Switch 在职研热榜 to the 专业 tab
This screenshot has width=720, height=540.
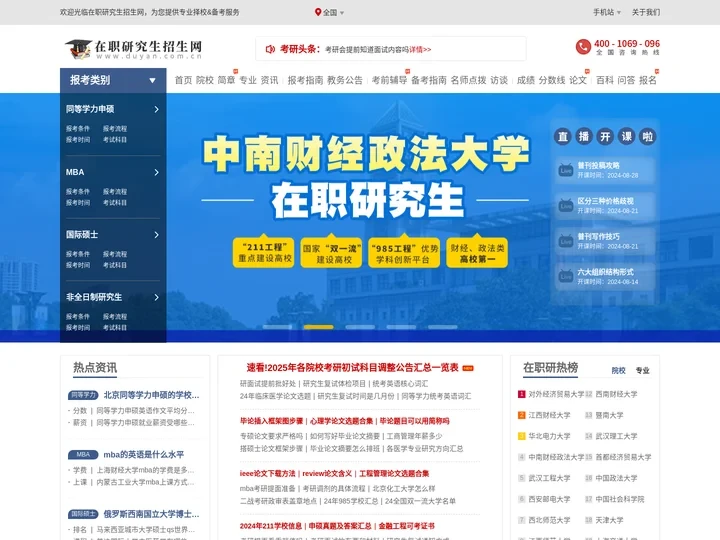point(642,371)
